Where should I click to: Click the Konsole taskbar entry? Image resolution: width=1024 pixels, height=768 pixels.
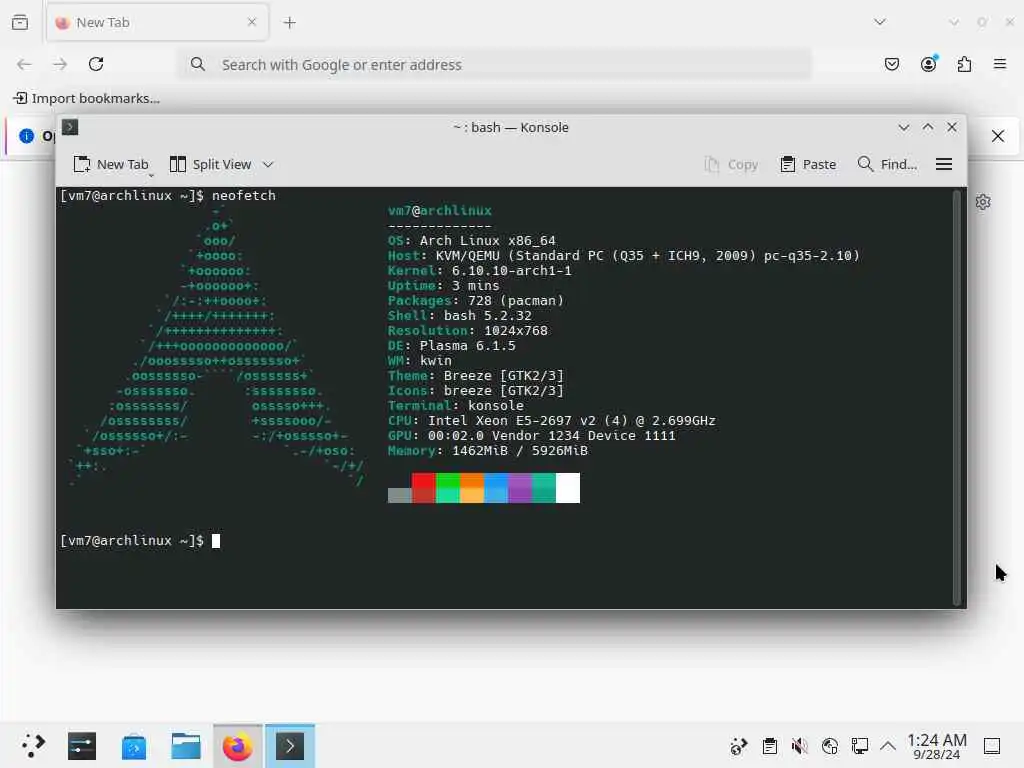pyautogui.click(x=289, y=746)
